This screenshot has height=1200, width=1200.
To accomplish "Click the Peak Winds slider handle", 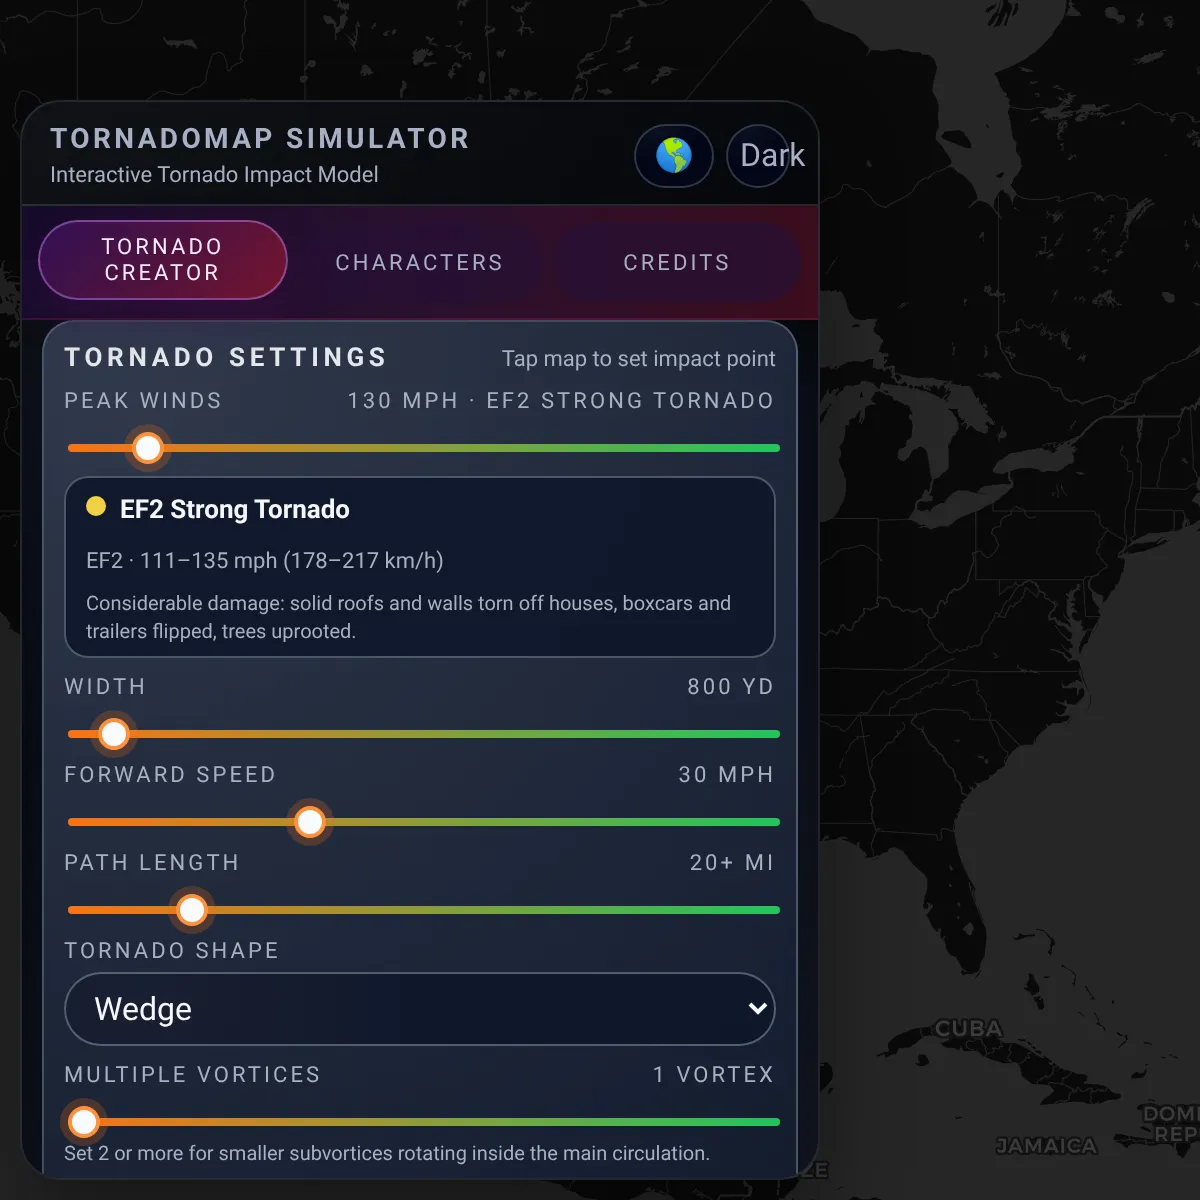I will [148, 448].
